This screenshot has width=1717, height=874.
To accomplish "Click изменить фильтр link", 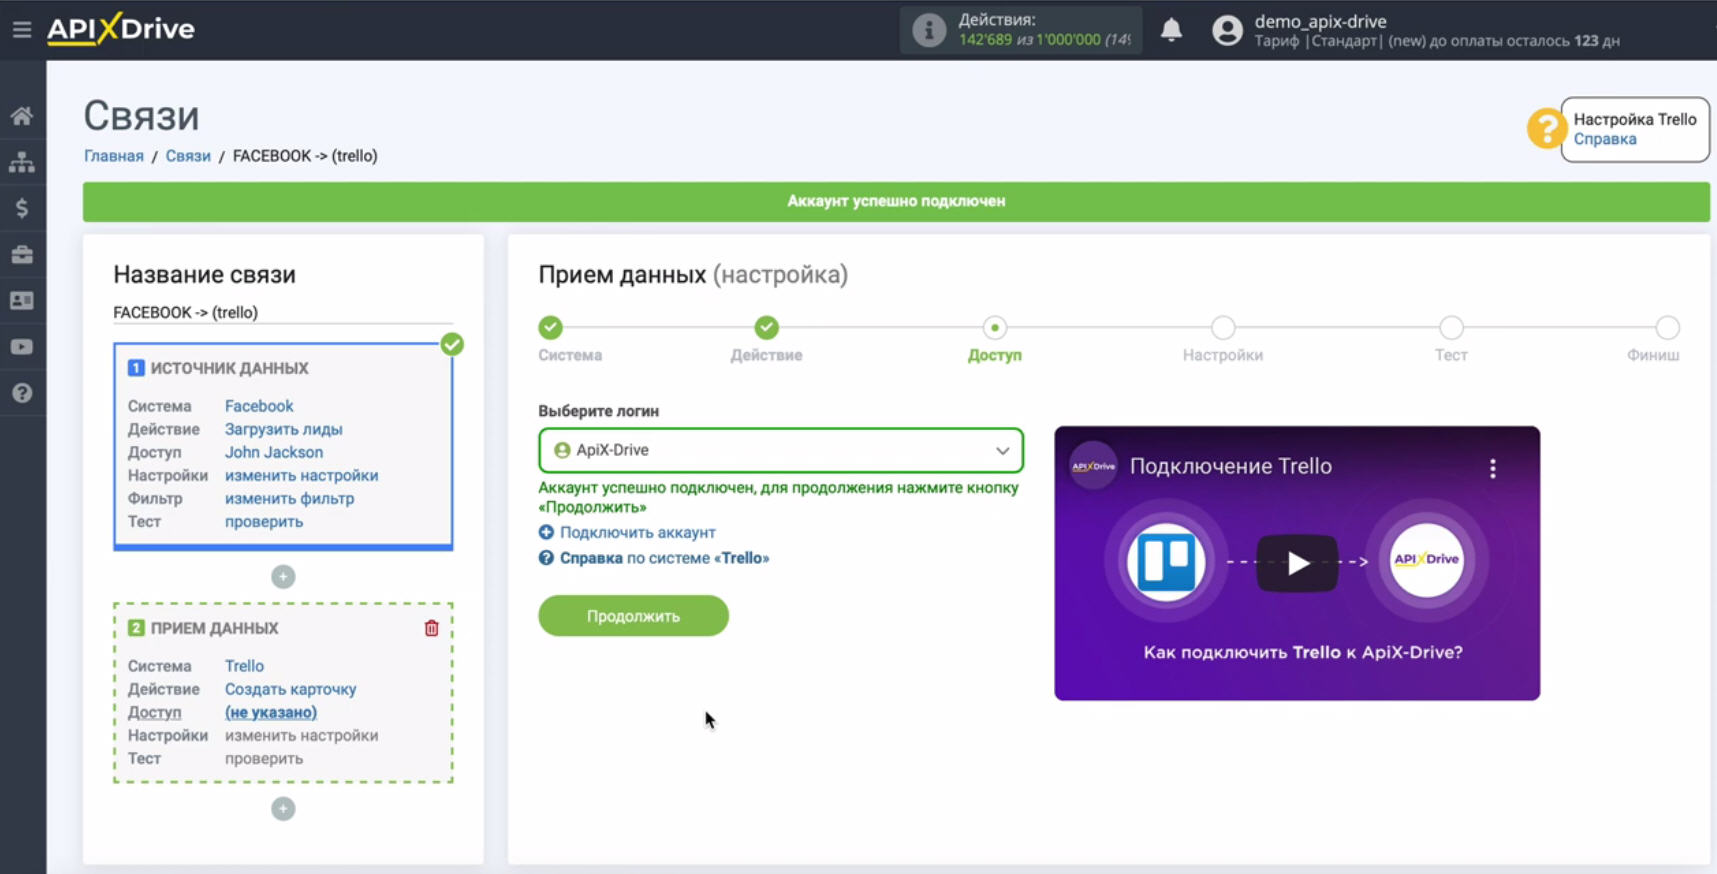I will click(289, 498).
